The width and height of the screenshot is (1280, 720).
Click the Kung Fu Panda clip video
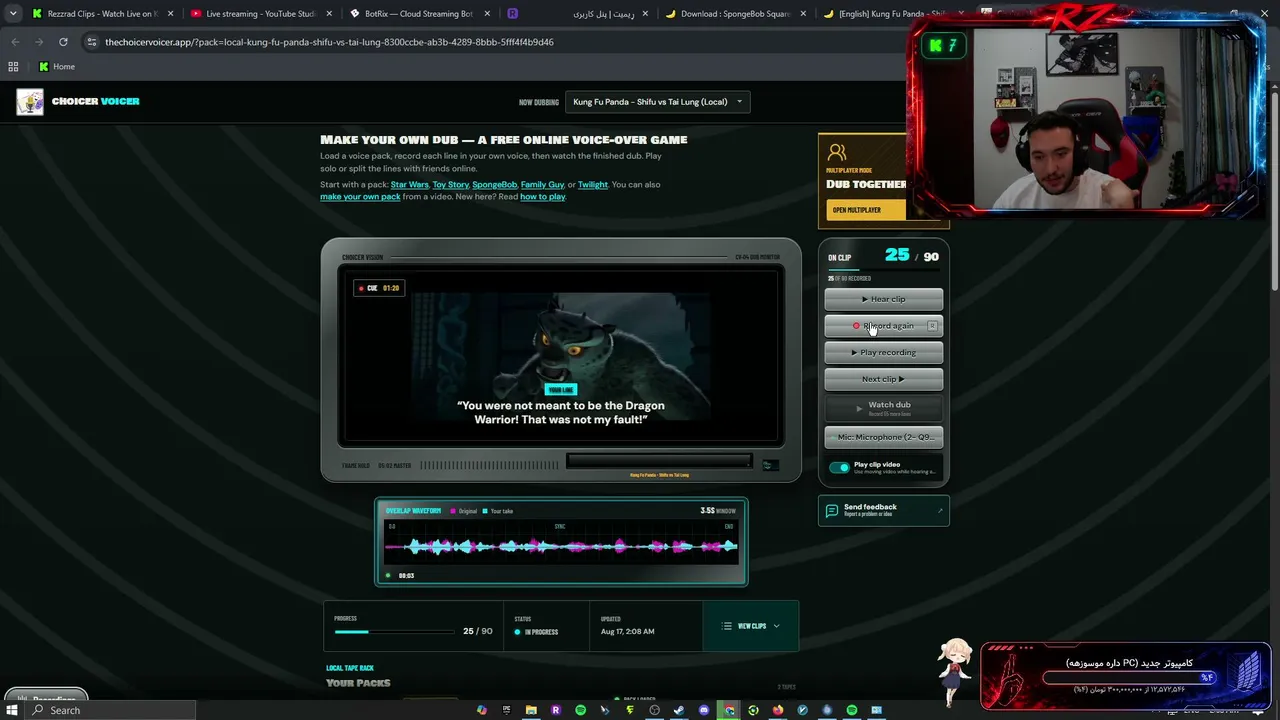point(561,355)
